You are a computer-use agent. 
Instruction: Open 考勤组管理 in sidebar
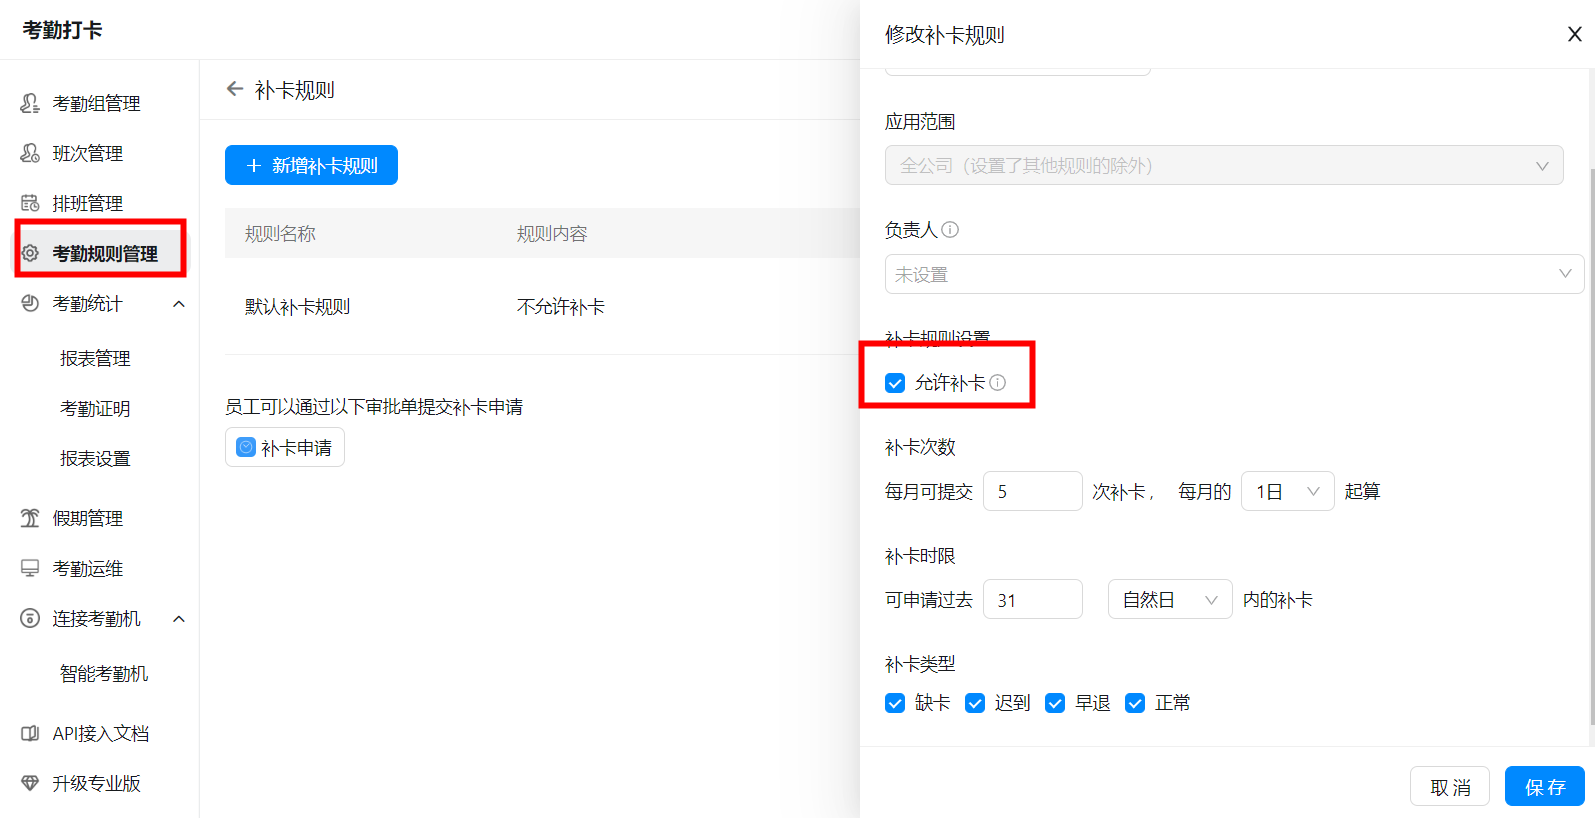click(x=99, y=103)
